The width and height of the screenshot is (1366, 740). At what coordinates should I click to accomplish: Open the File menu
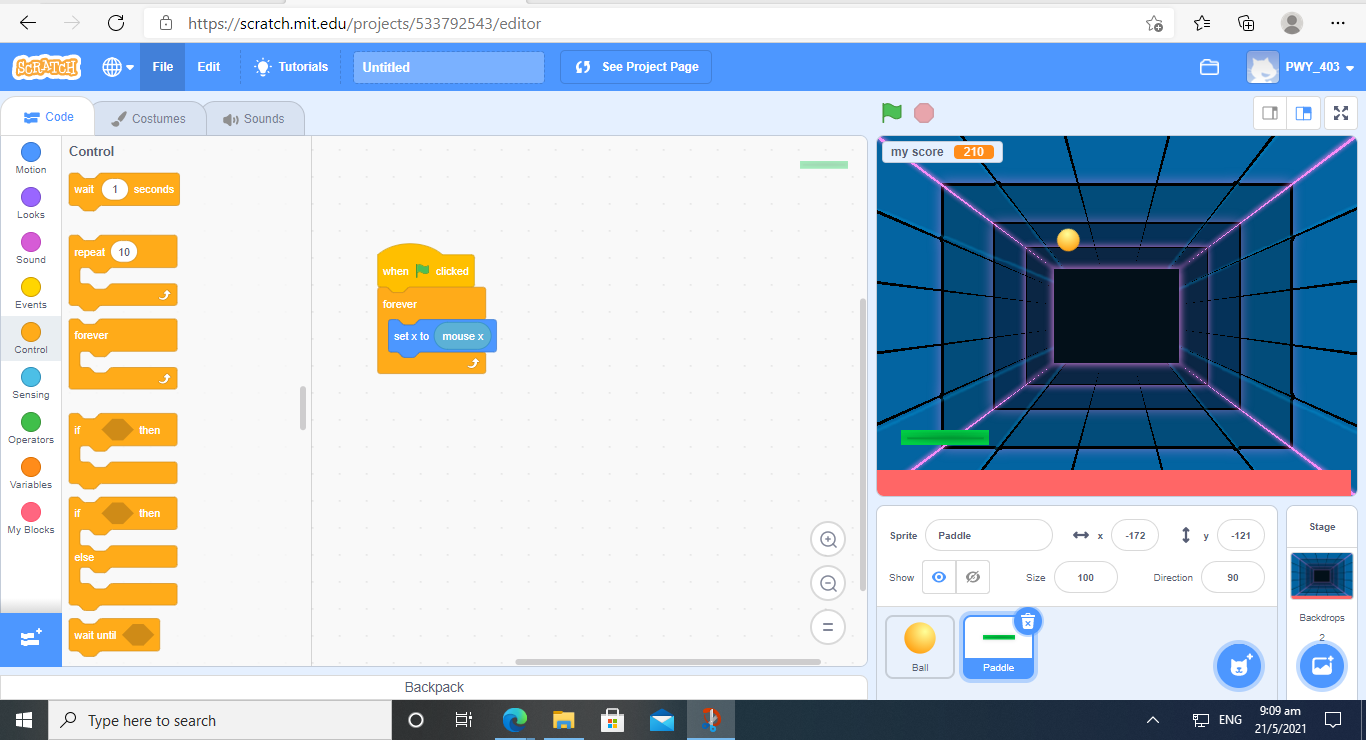point(162,67)
